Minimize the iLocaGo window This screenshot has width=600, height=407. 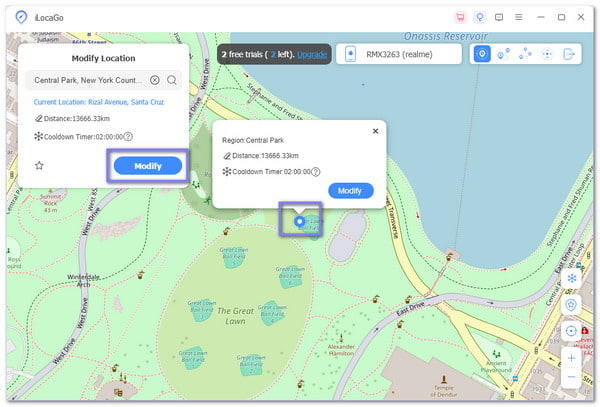coord(541,17)
